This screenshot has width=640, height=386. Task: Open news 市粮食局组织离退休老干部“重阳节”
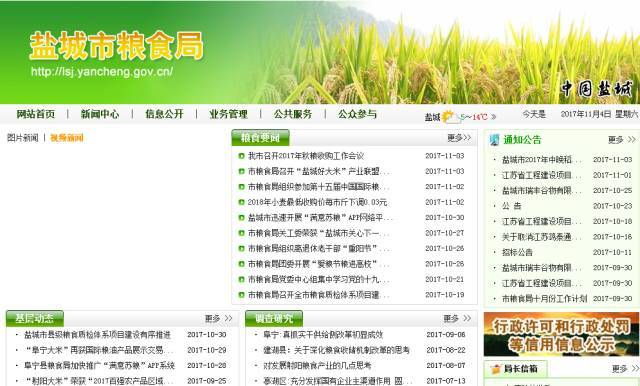point(318,248)
